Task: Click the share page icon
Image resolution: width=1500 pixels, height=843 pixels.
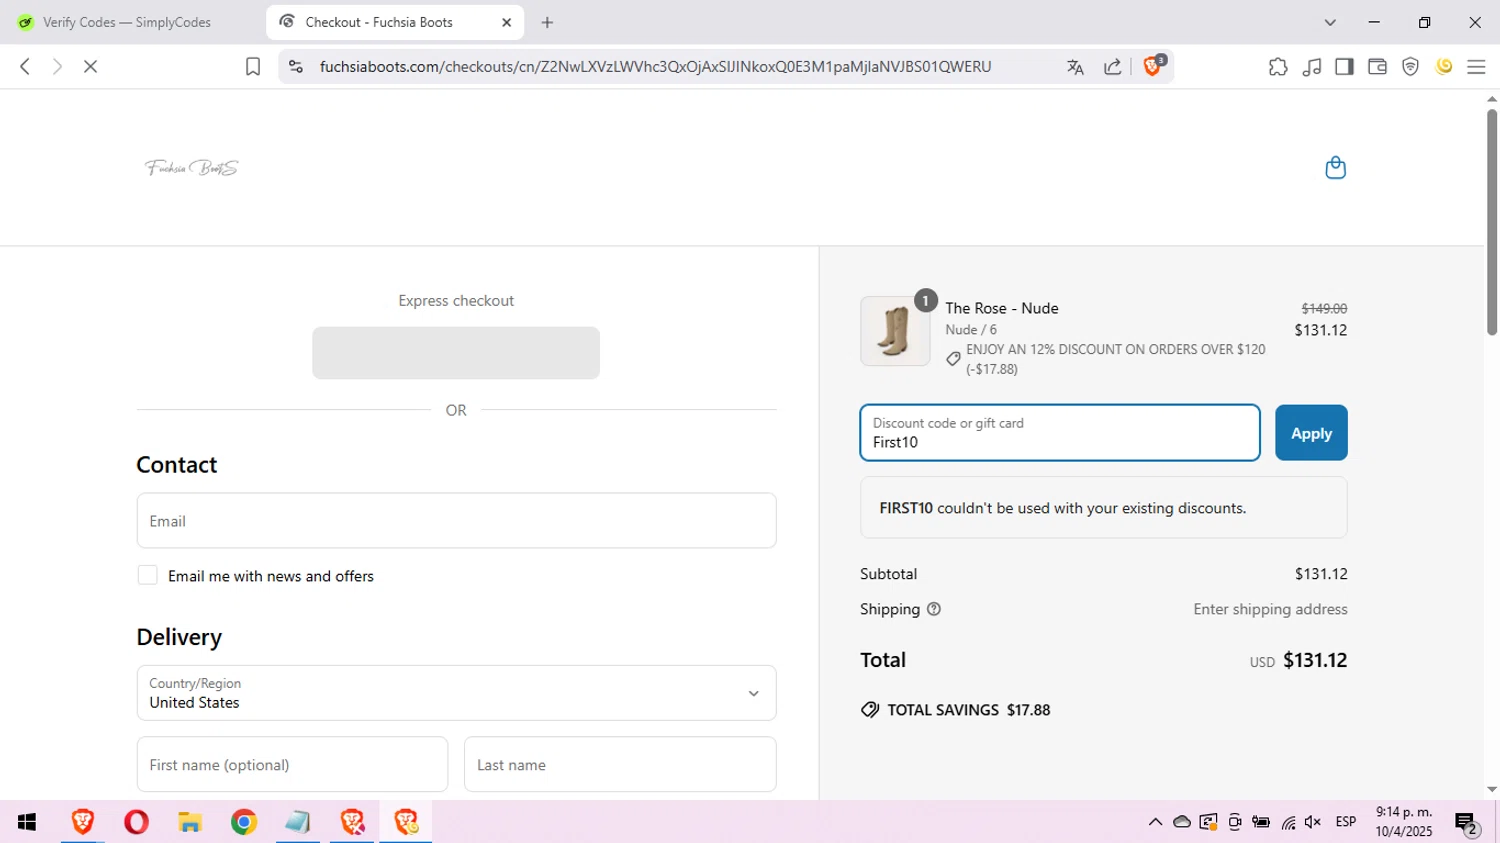Action: click(x=1113, y=67)
